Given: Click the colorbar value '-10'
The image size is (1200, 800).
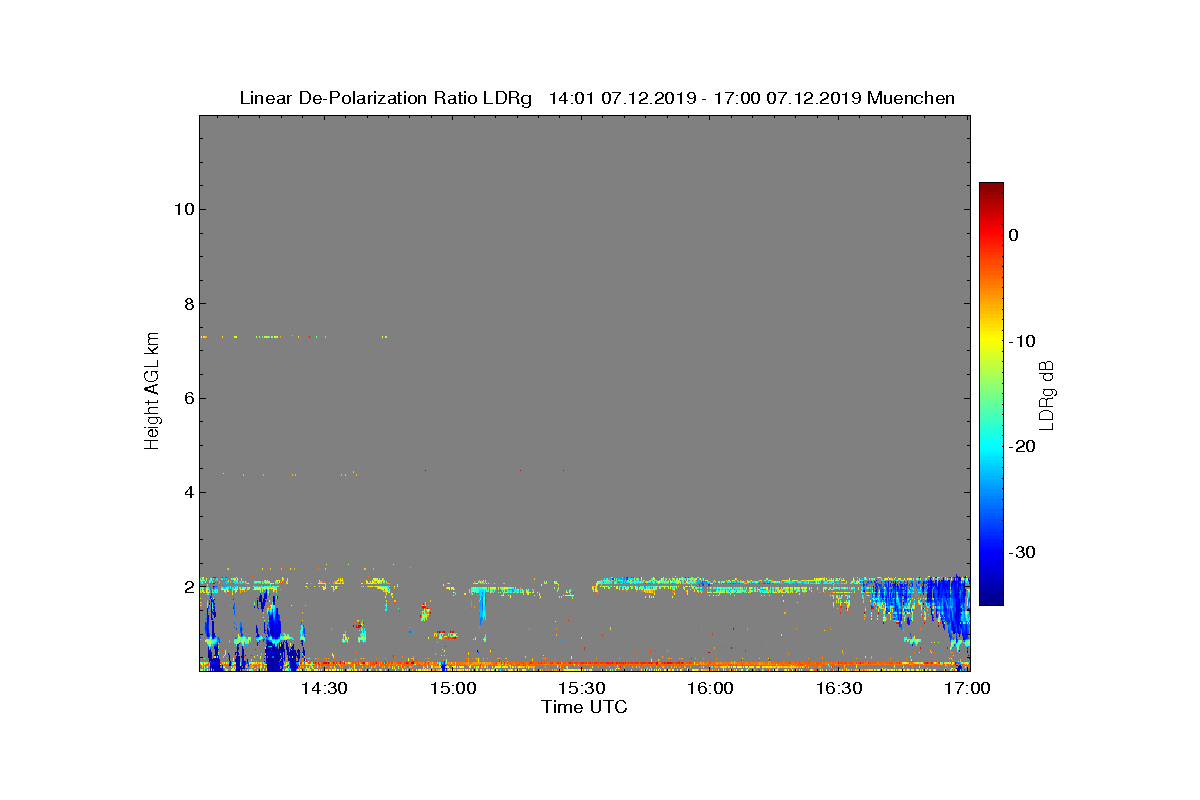Looking at the screenshot, I should 1021,341.
